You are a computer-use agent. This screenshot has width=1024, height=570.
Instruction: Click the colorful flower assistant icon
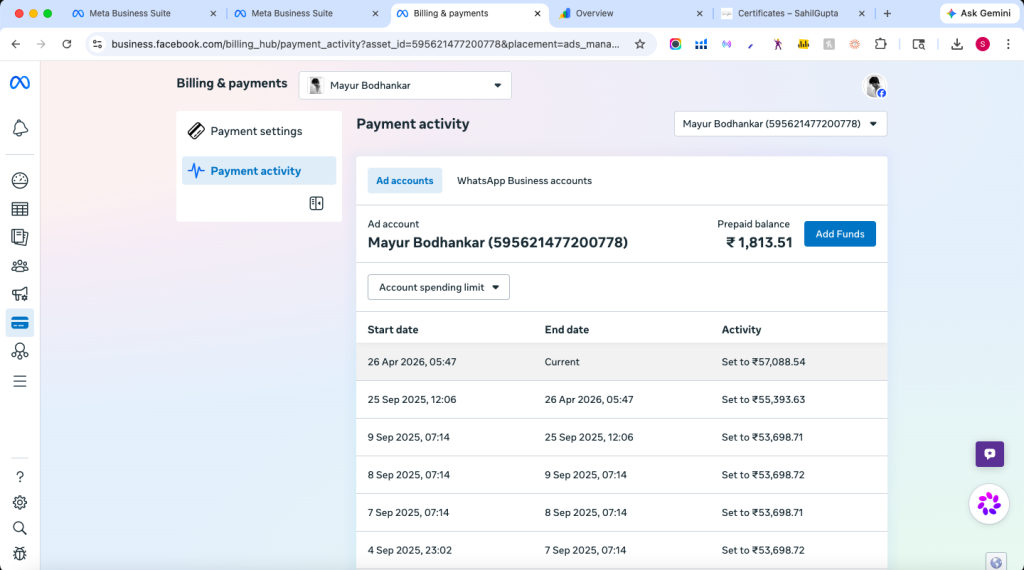click(x=989, y=504)
